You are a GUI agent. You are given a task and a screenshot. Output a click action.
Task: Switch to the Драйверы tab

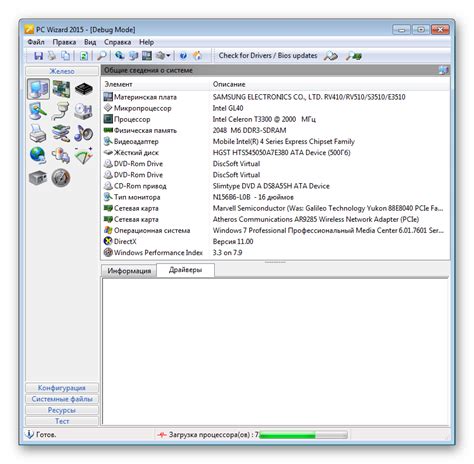click(185, 270)
